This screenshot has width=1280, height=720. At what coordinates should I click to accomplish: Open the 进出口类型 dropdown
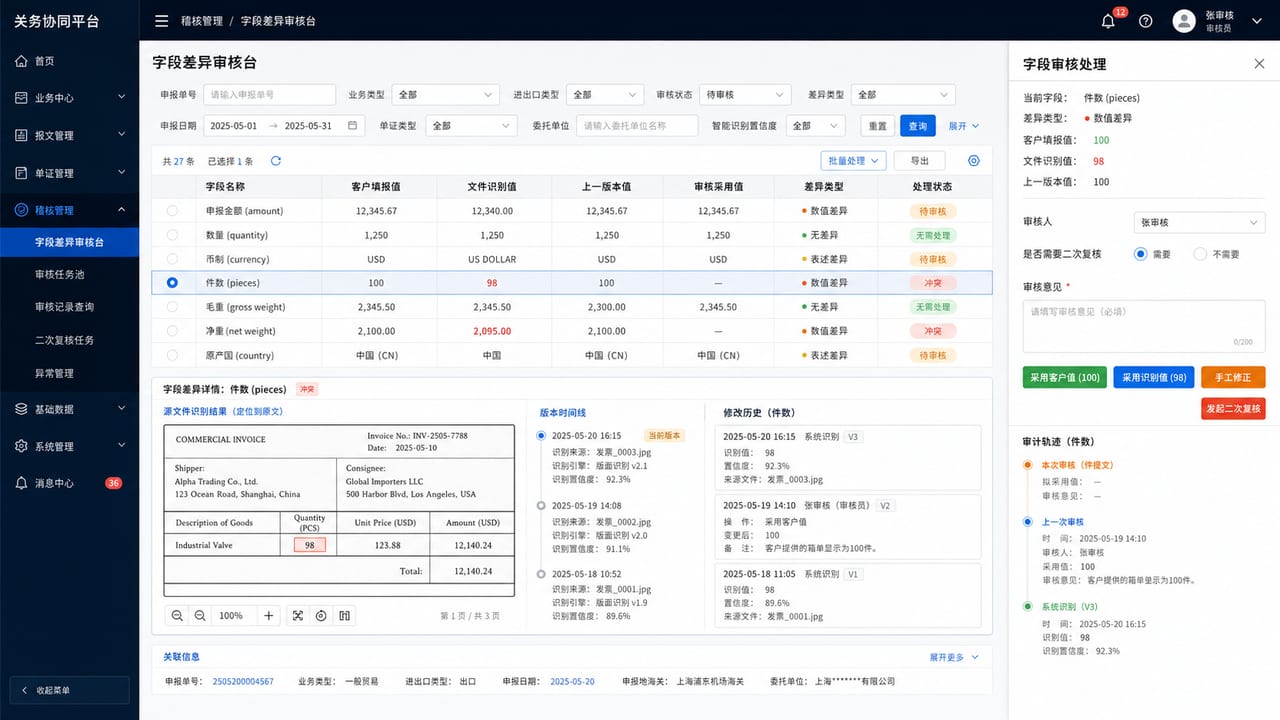[x=604, y=95]
